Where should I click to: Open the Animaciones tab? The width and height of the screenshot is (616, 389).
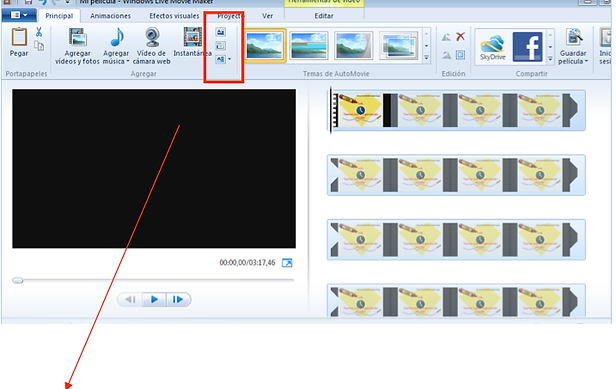point(110,16)
